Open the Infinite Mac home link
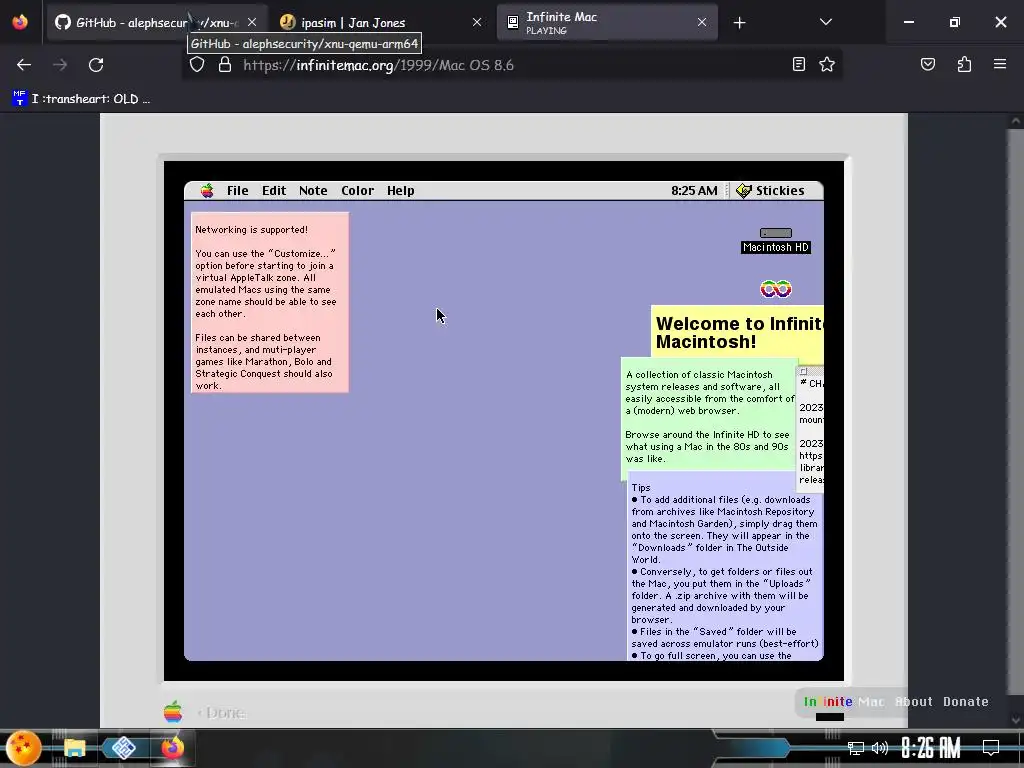This screenshot has height=768, width=1024. pos(844,701)
